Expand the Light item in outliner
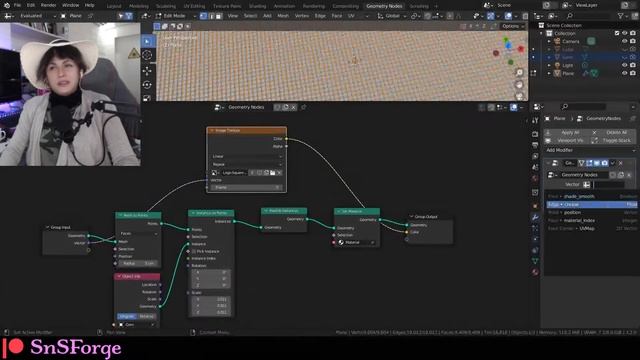This screenshot has width=640, height=360. pos(549,65)
